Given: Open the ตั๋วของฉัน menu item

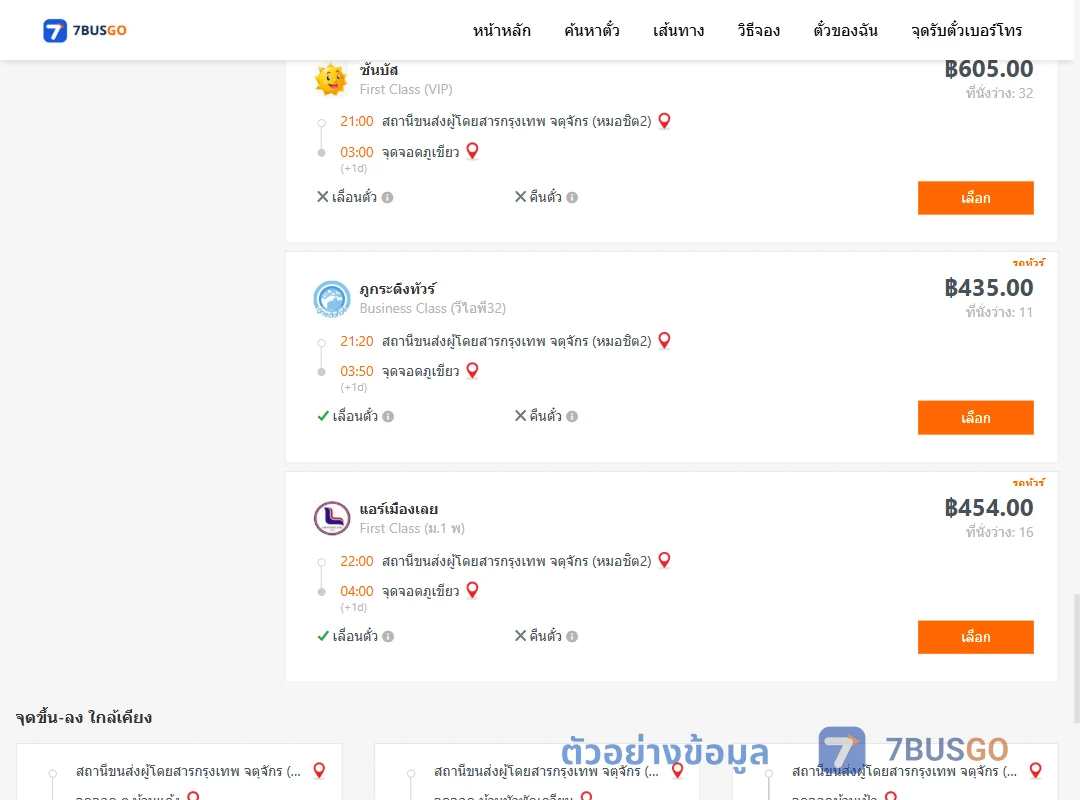Looking at the screenshot, I should pyautogui.click(x=845, y=30).
